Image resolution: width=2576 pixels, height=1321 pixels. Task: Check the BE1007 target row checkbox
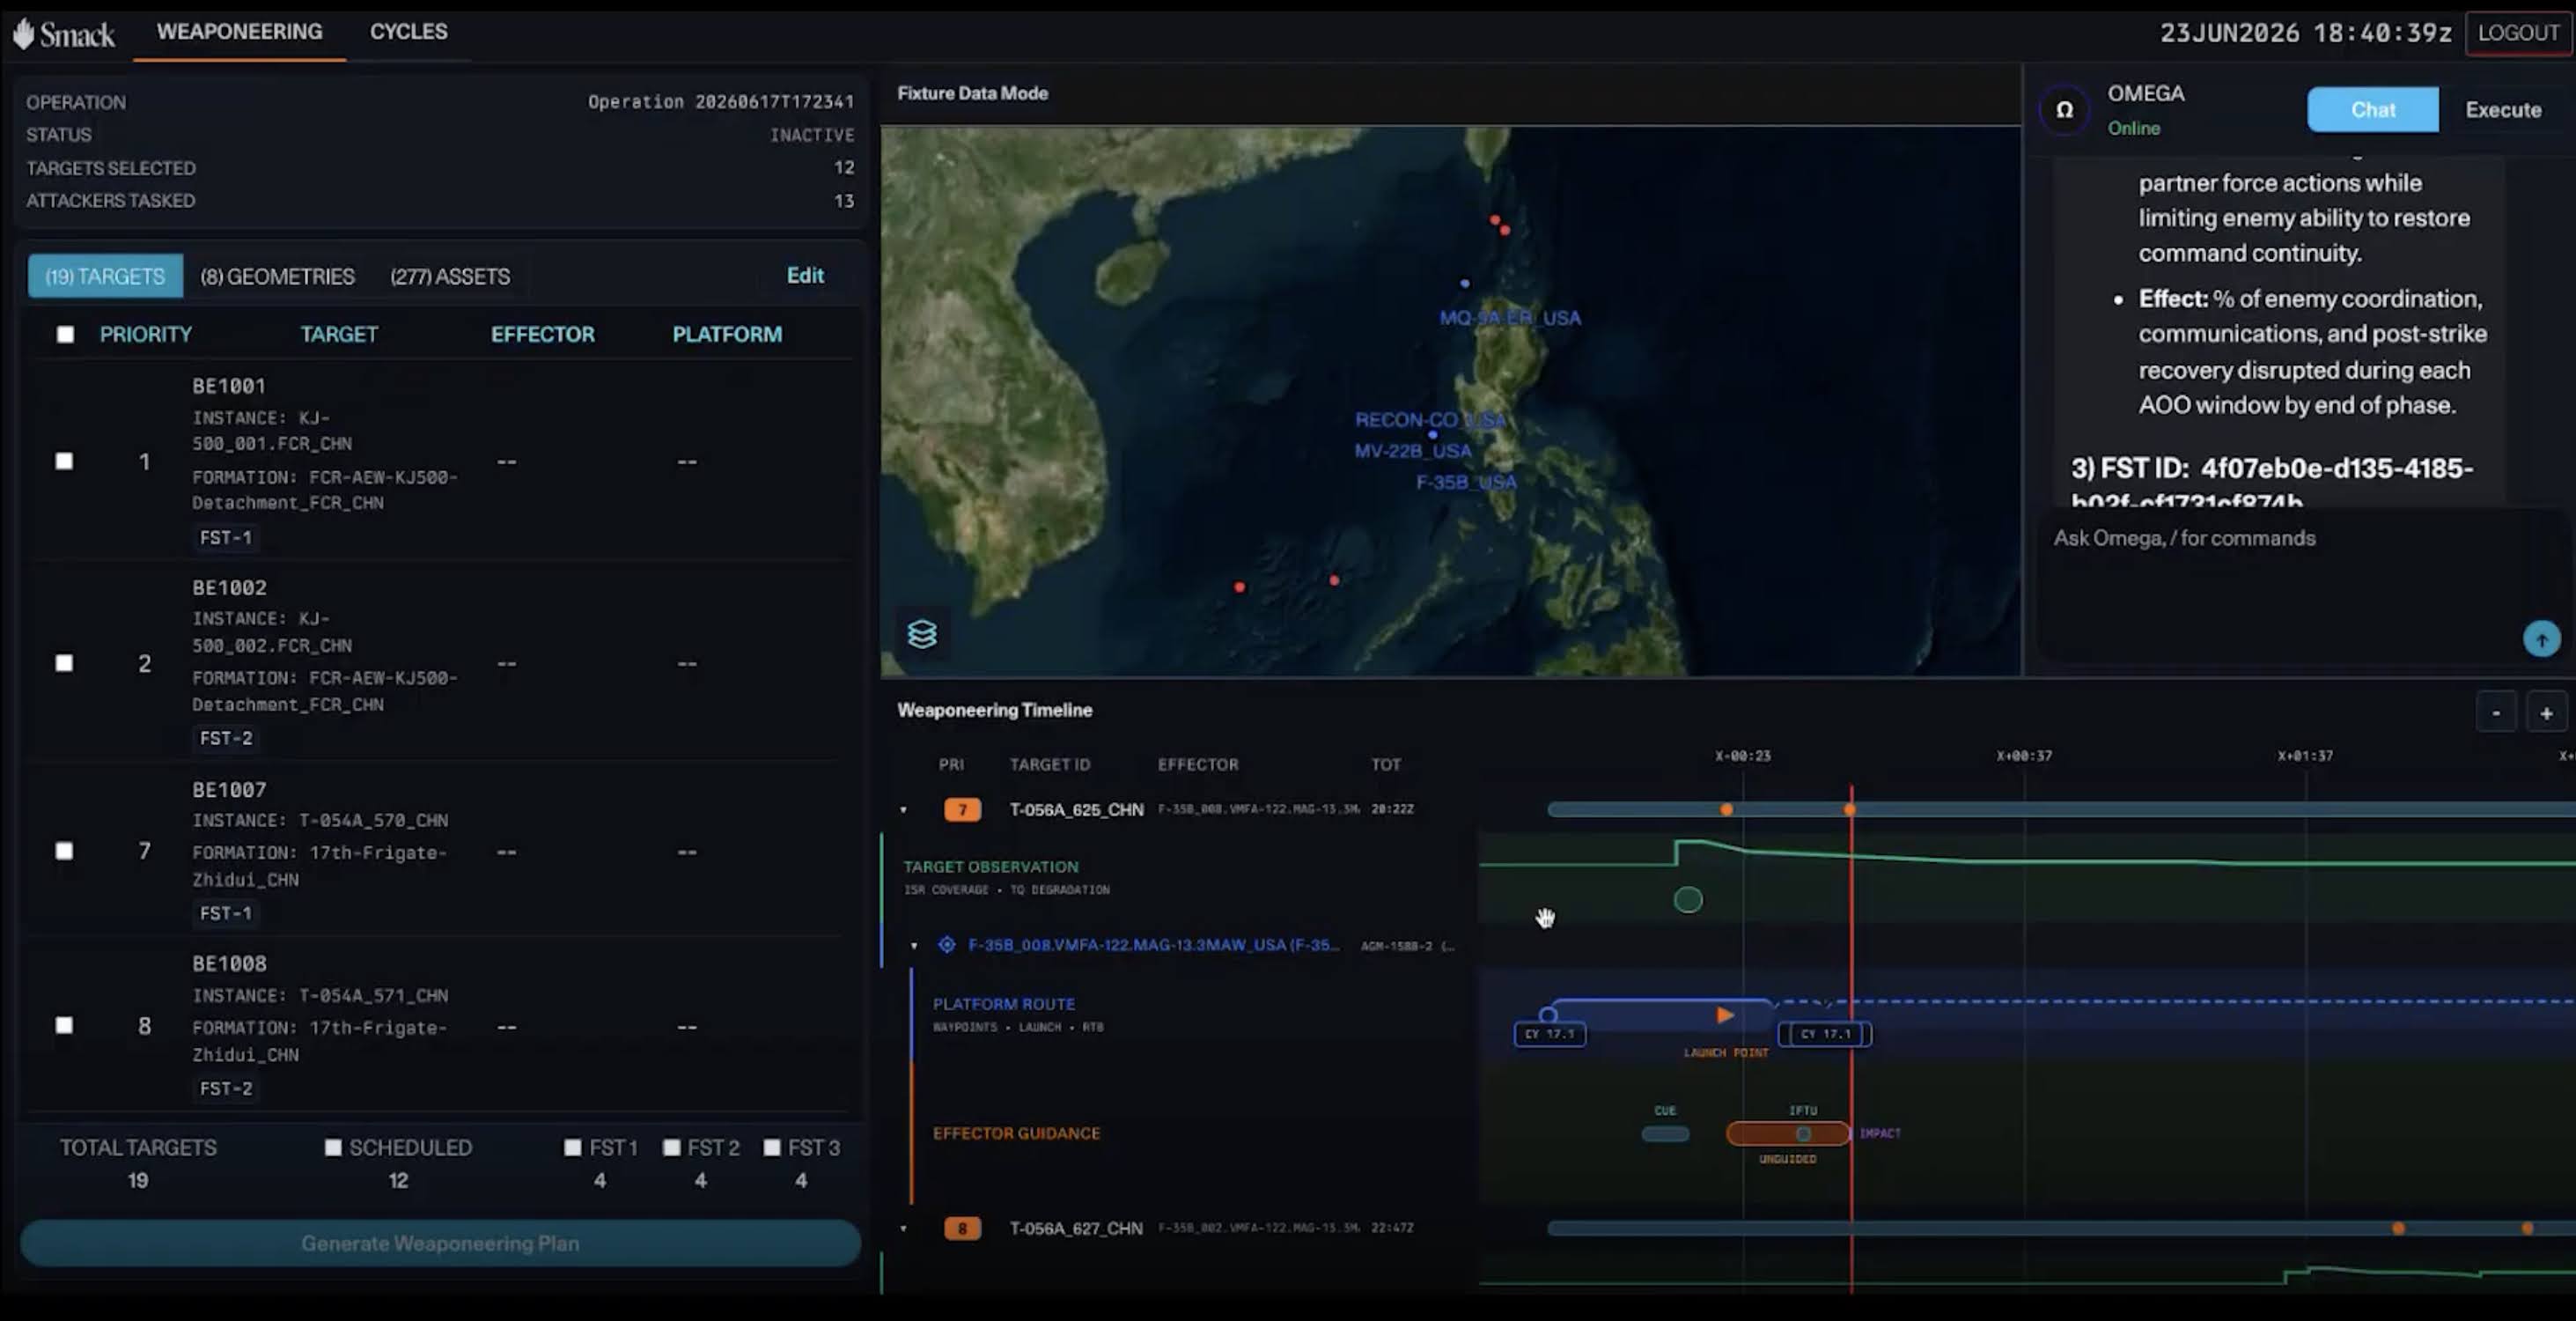pos(64,851)
